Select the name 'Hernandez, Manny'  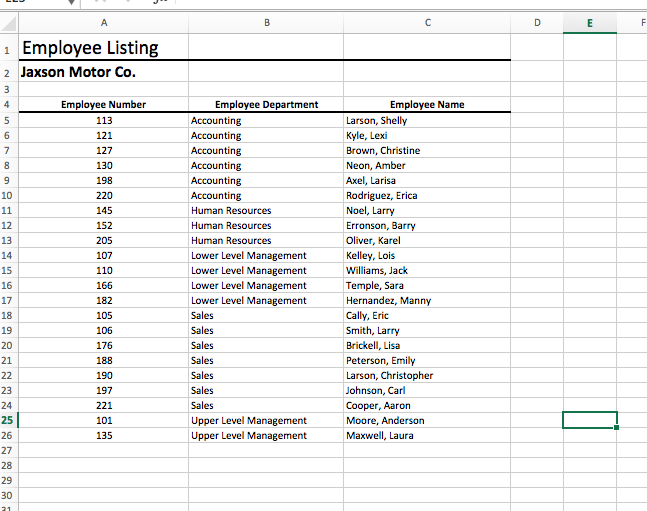pyautogui.click(x=388, y=300)
